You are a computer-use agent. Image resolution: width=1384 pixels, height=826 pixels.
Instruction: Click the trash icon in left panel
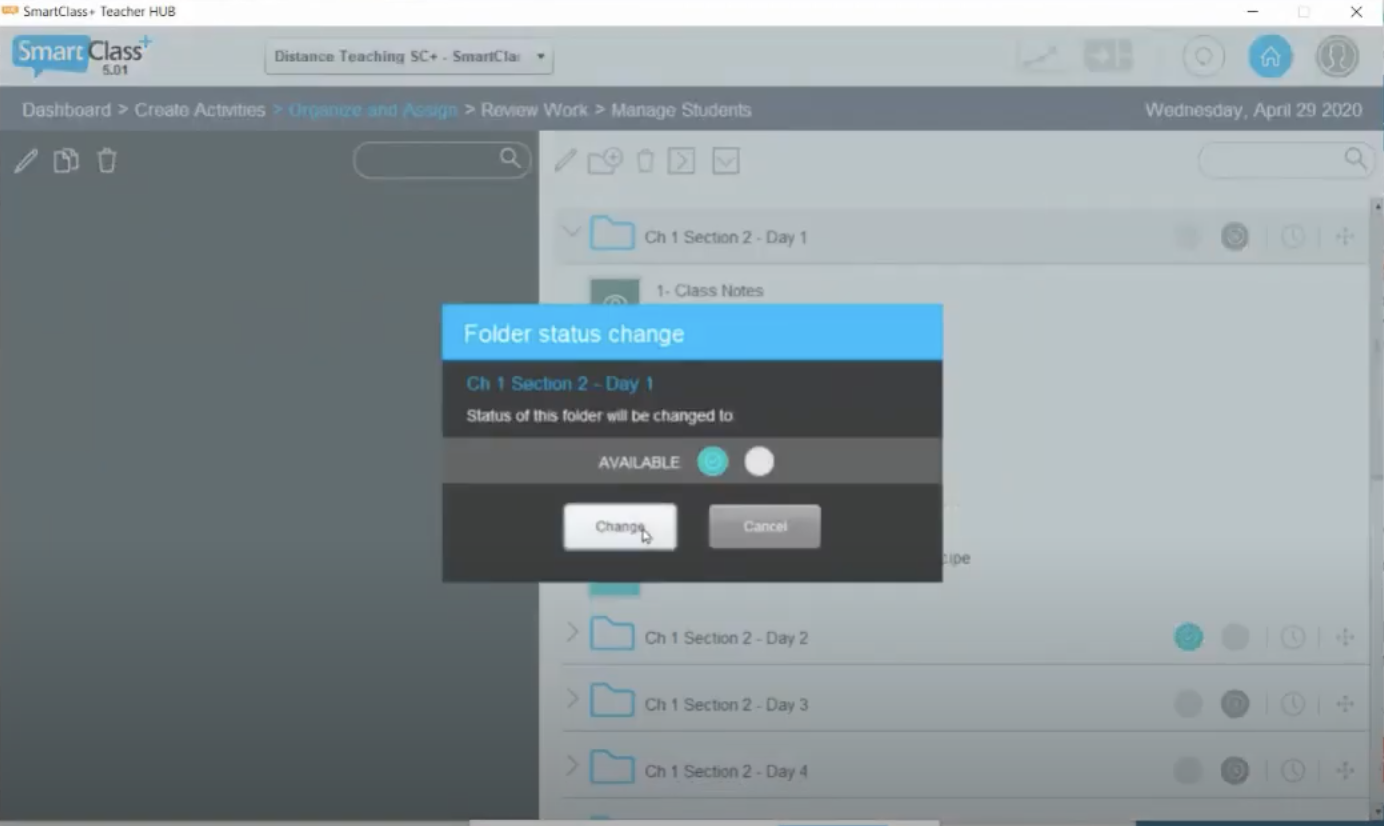(x=107, y=161)
